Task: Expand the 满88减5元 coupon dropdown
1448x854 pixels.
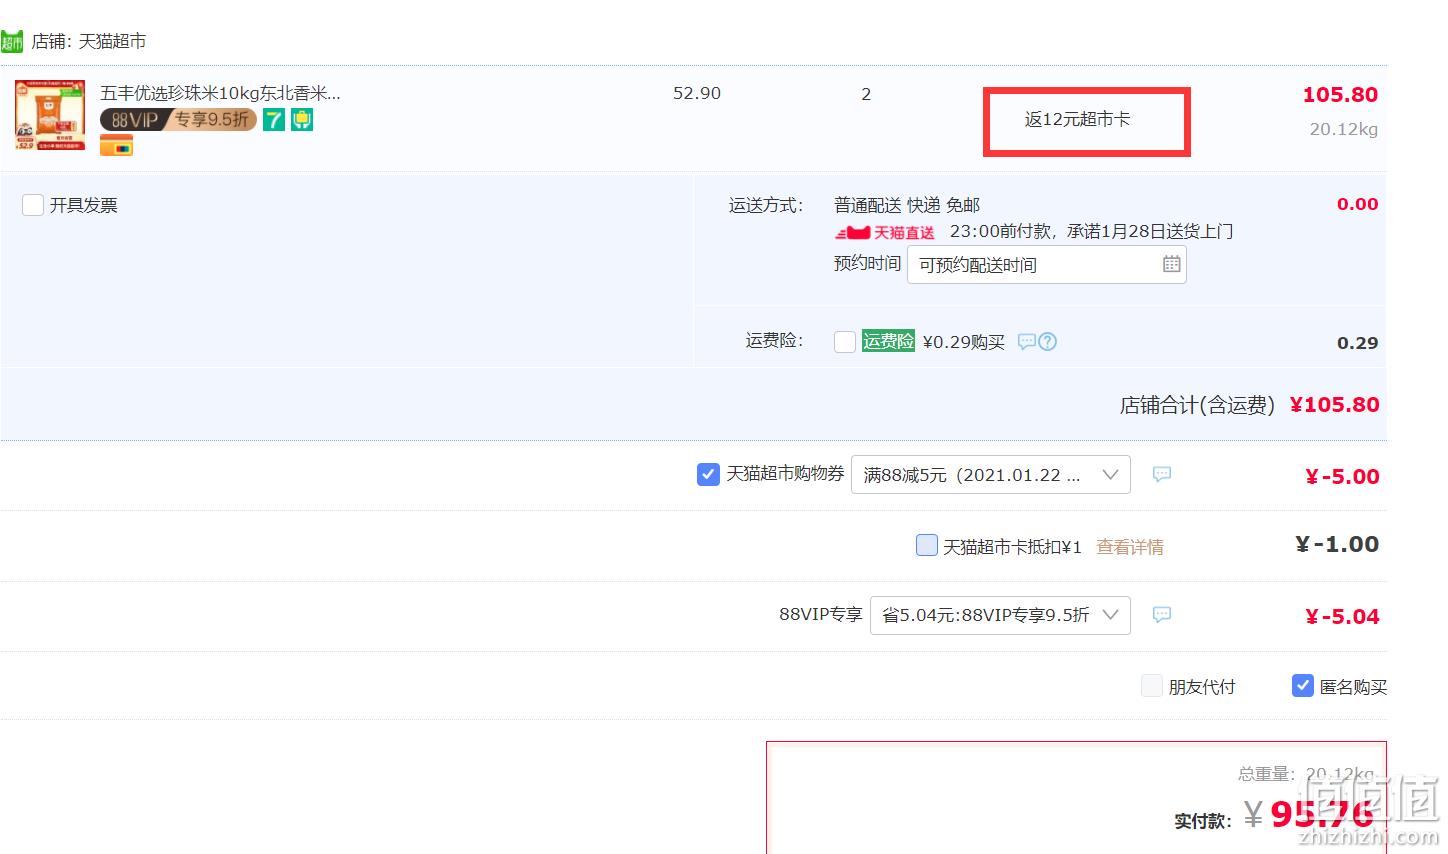Action: click(x=990, y=474)
